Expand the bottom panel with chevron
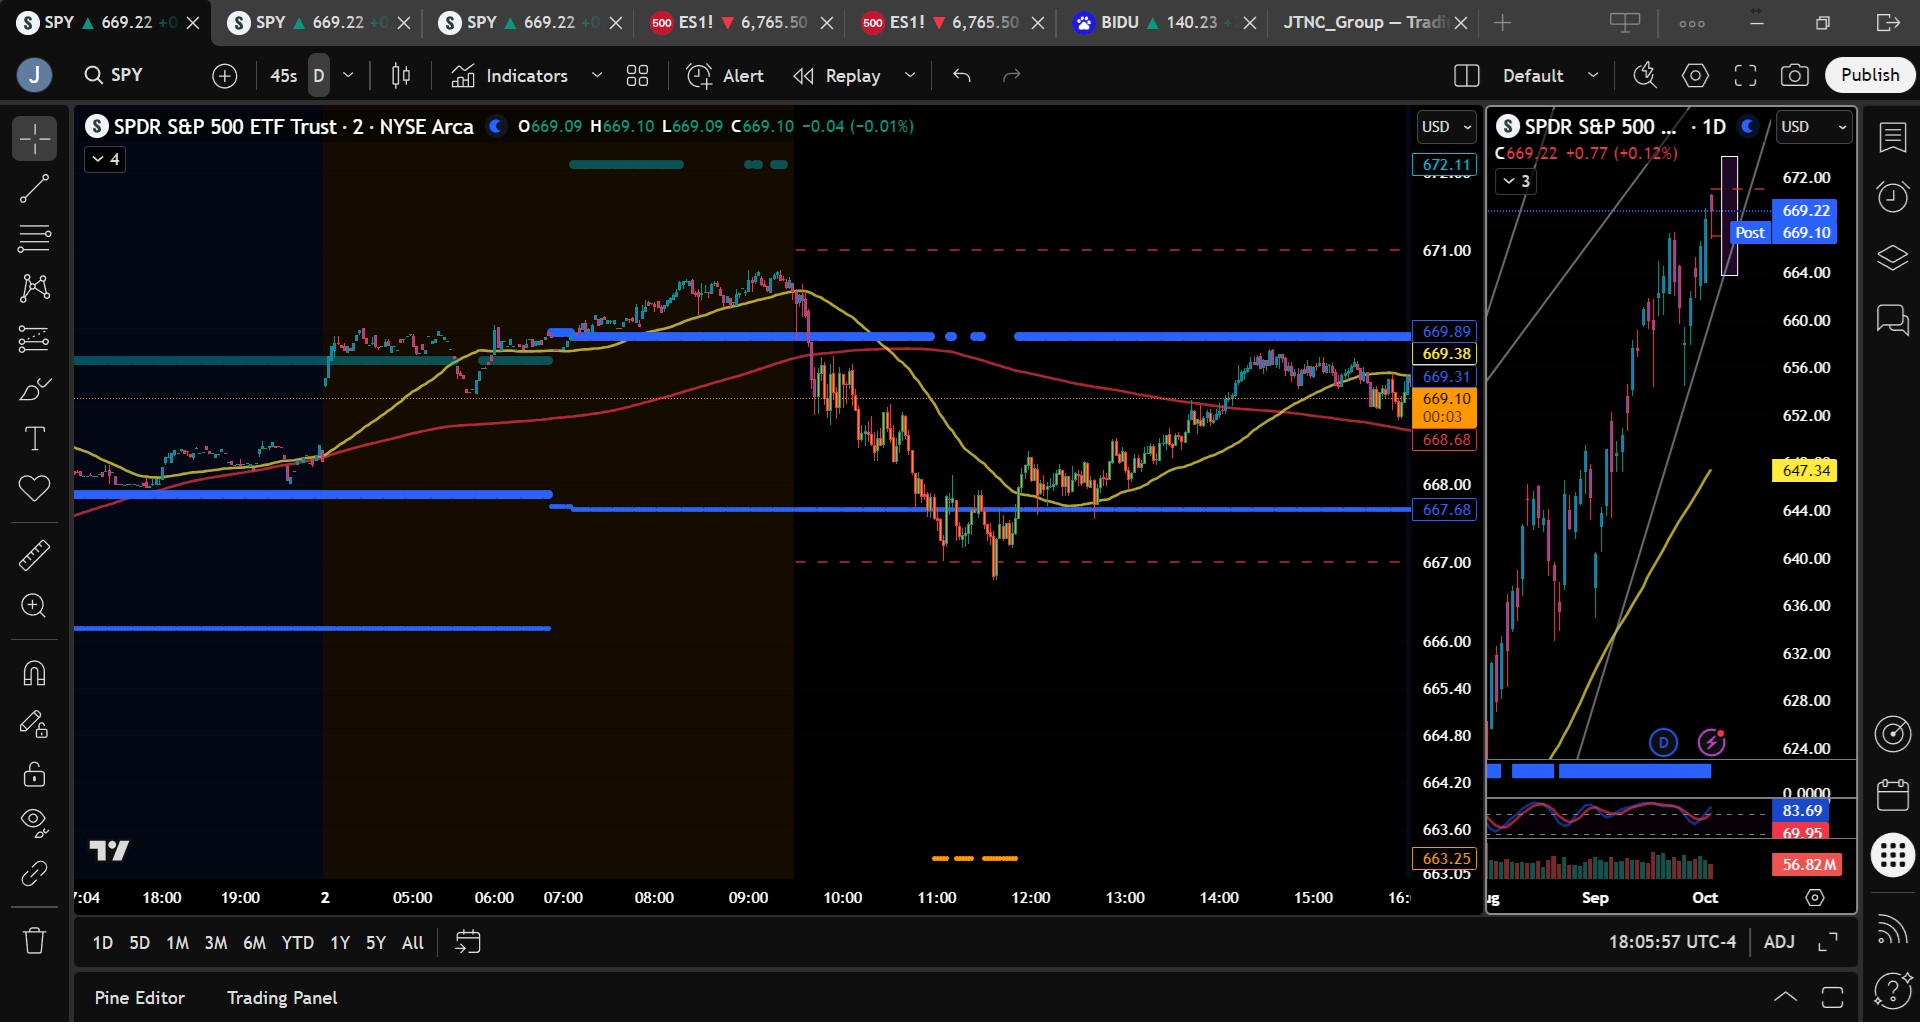This screenshot has width=1920, height=1025. (x=1785, y=997)
